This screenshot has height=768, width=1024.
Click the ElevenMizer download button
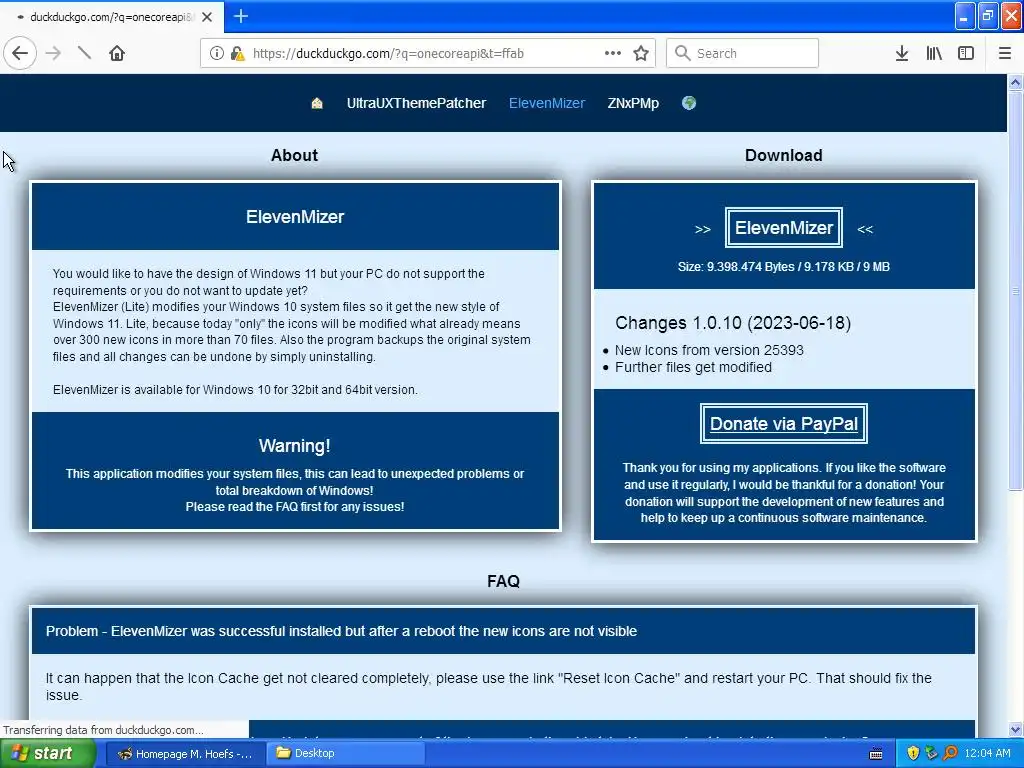pos(784,227)
